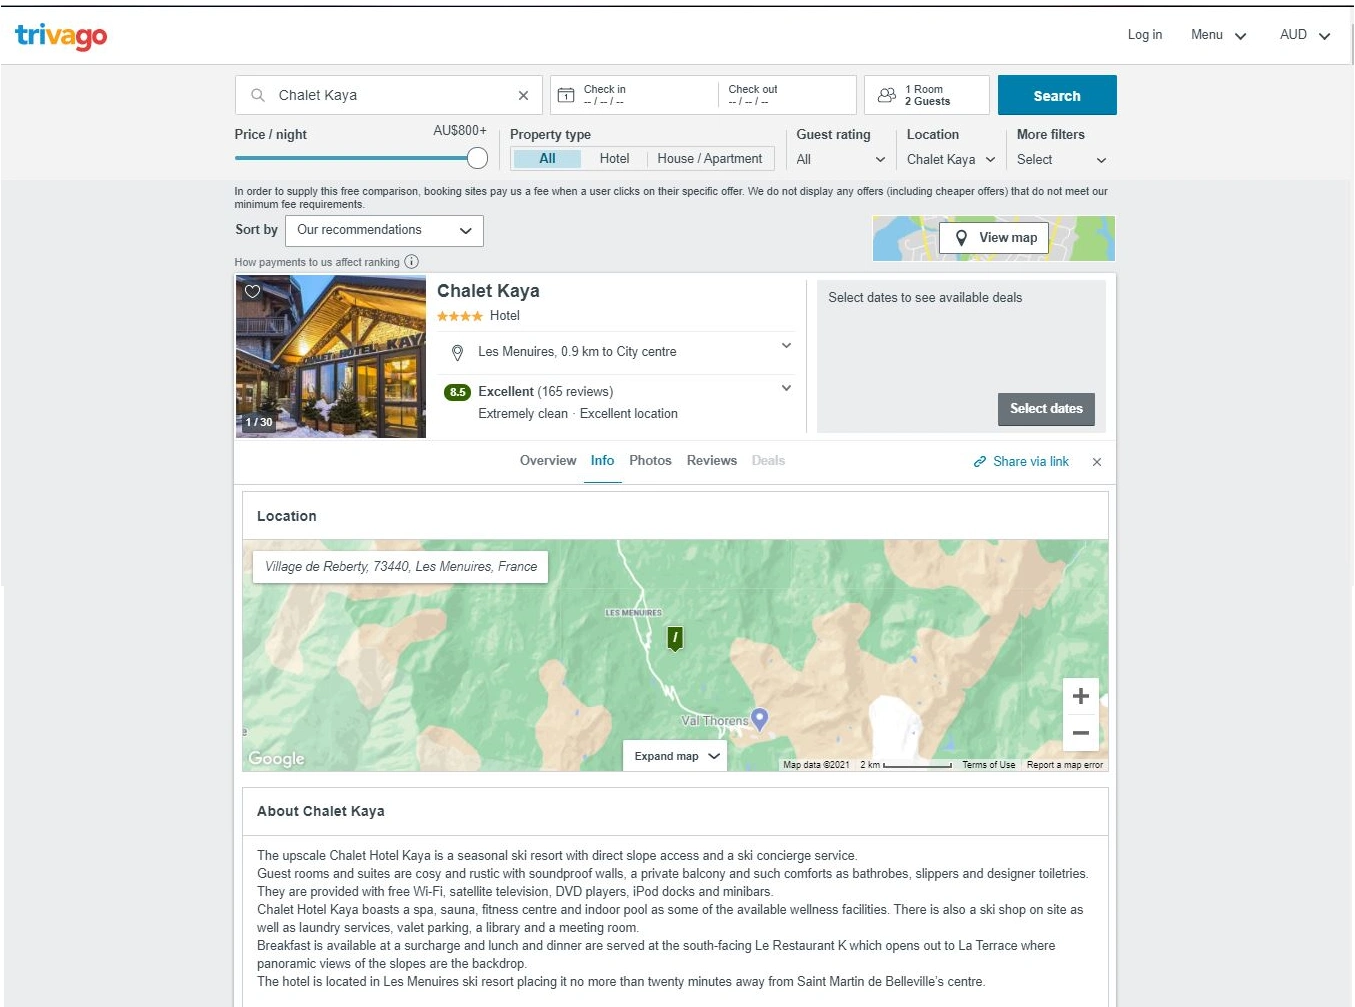1355x1007 pixels.
Task: Select House / Apartment property type
Action: coord(710,159)
